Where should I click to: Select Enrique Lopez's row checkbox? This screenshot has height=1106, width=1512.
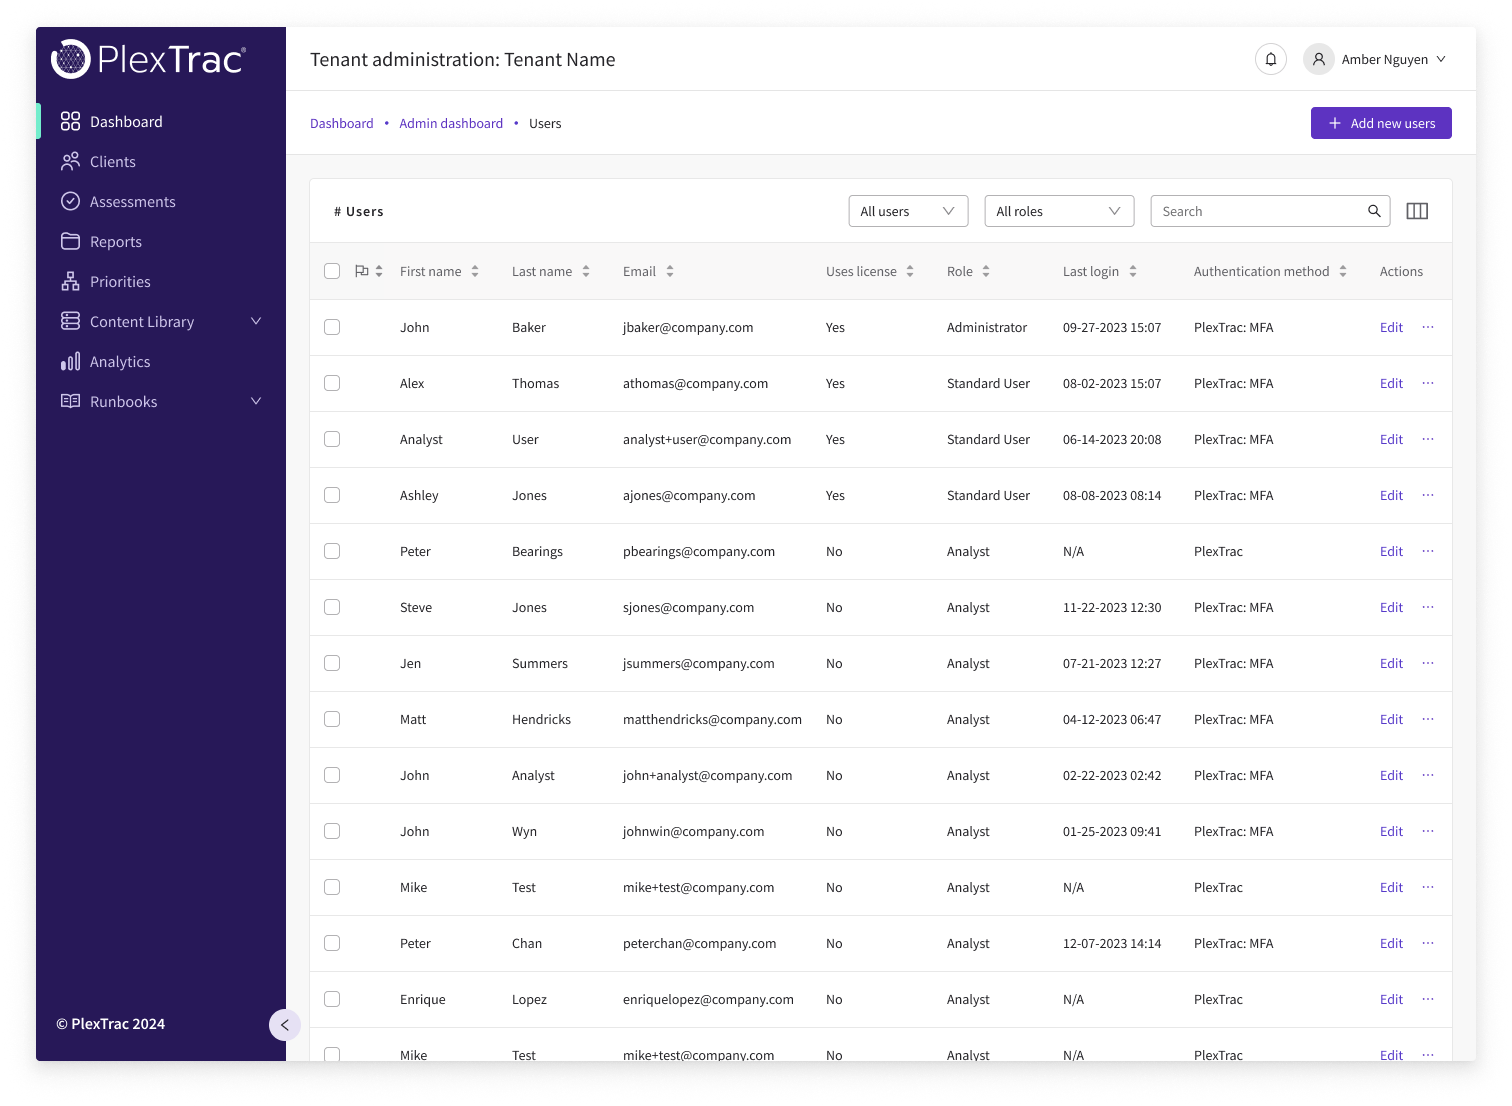point(332,999)
